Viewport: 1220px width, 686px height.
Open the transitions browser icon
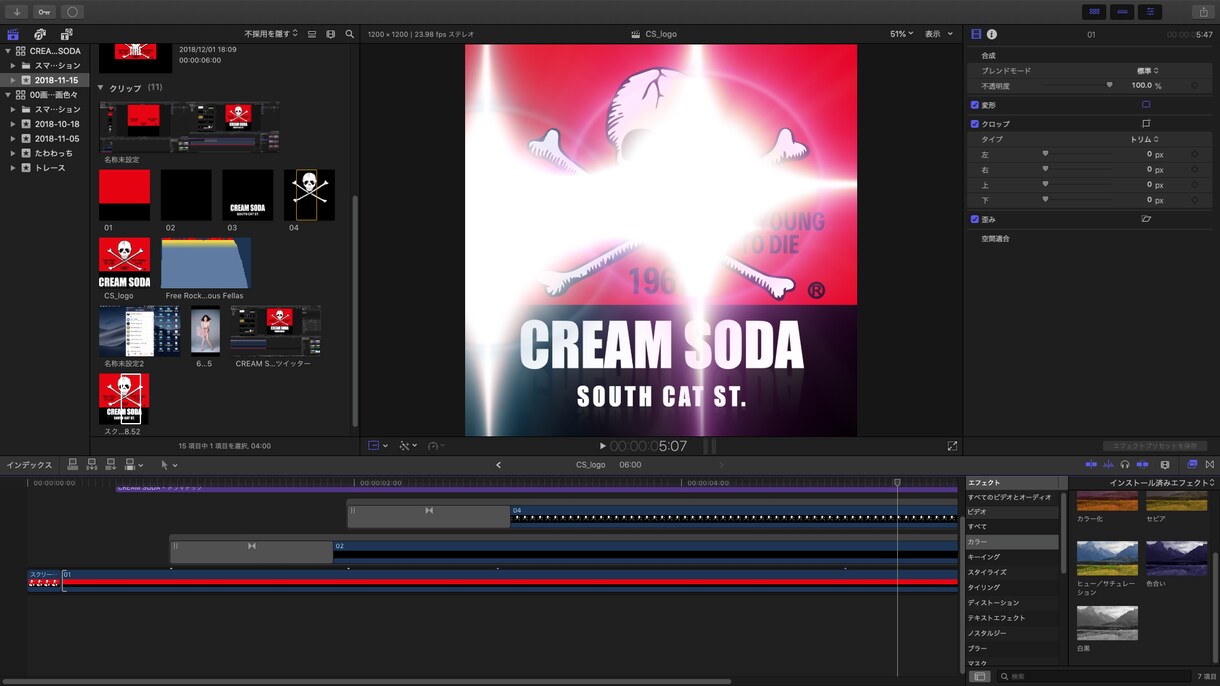1210,465
